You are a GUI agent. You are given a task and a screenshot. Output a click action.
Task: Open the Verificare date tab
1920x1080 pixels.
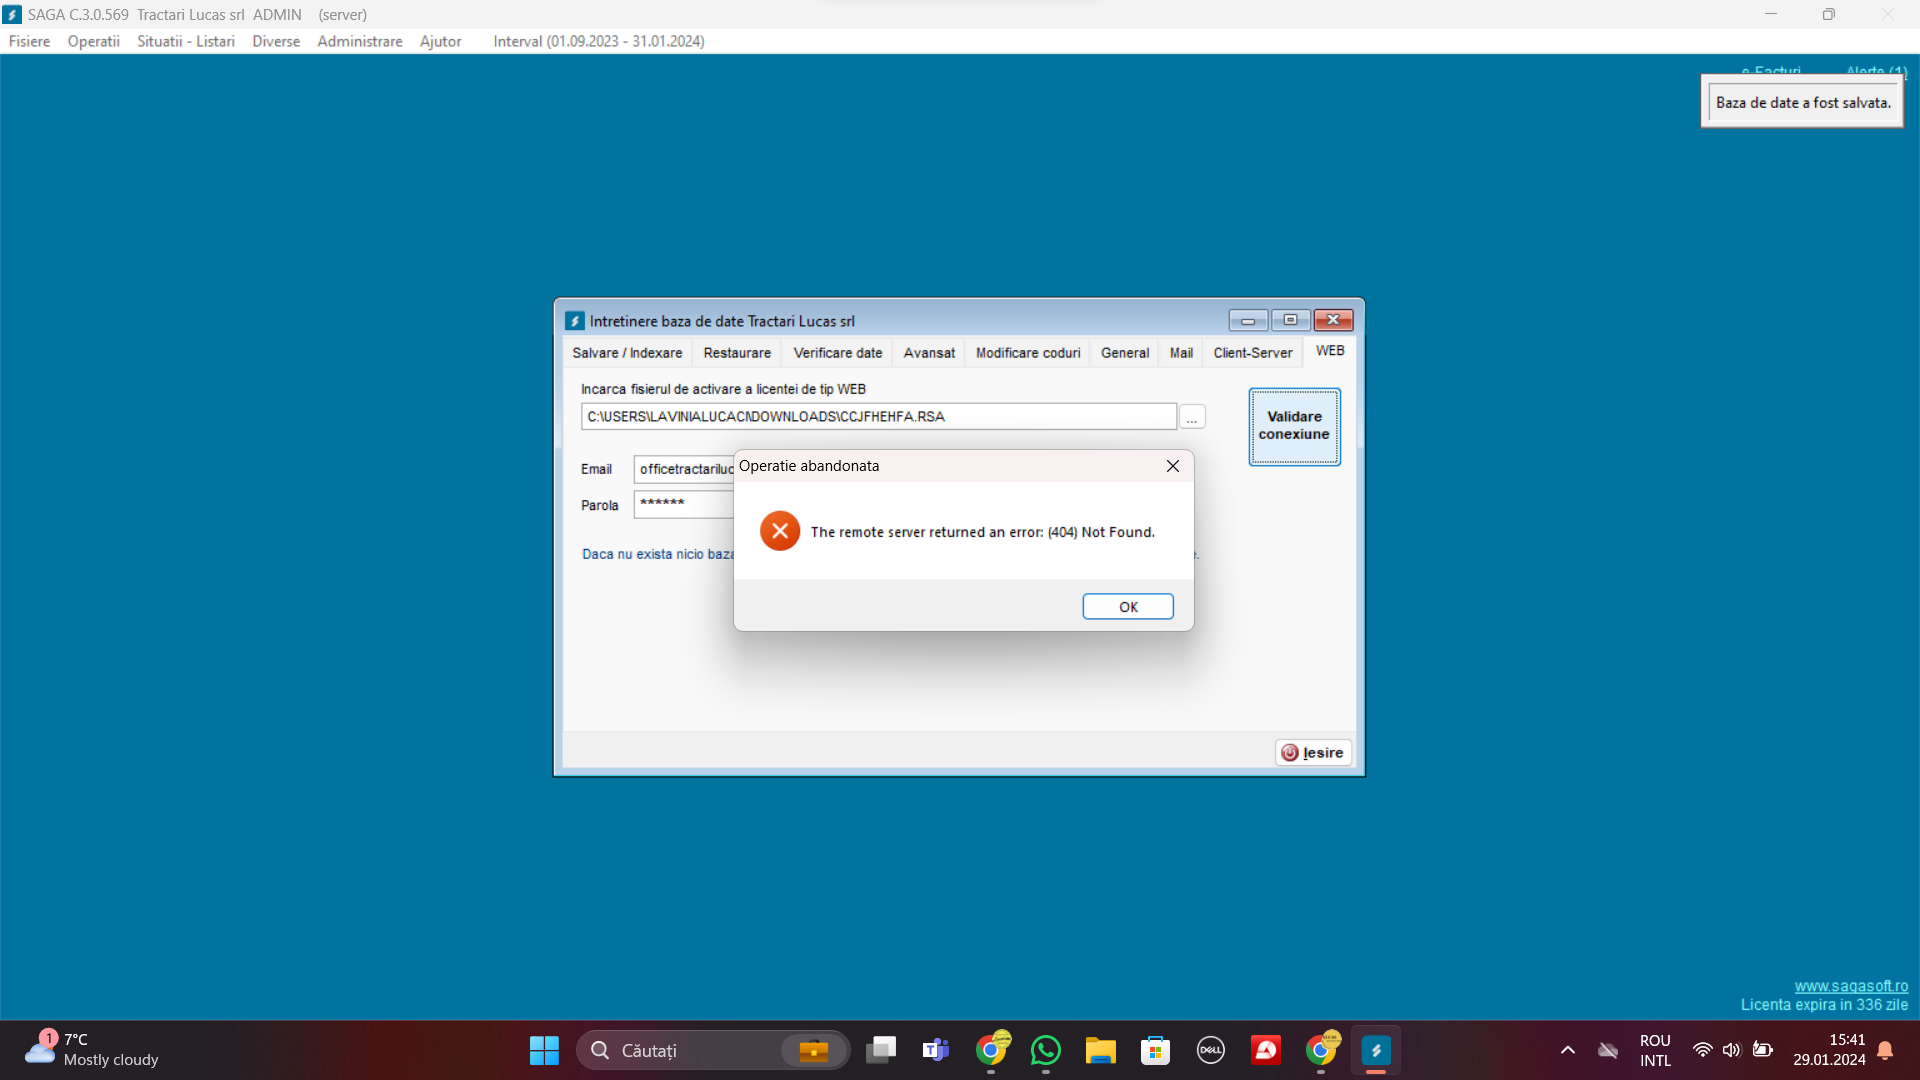tap(838, 353)
